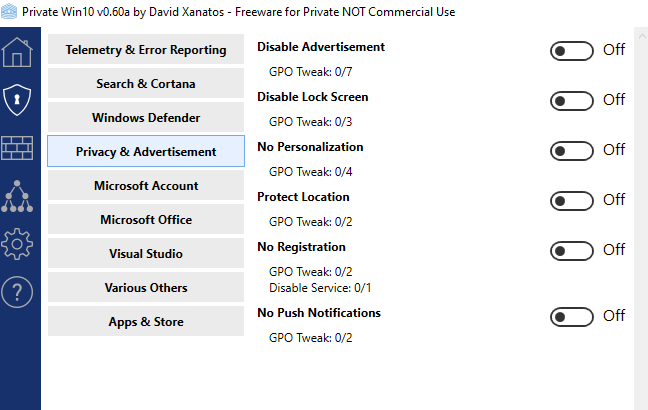The width and height of the screenshot is (648, 410).
Task: Open settings via gear sidebar icon
Action: 18,243
